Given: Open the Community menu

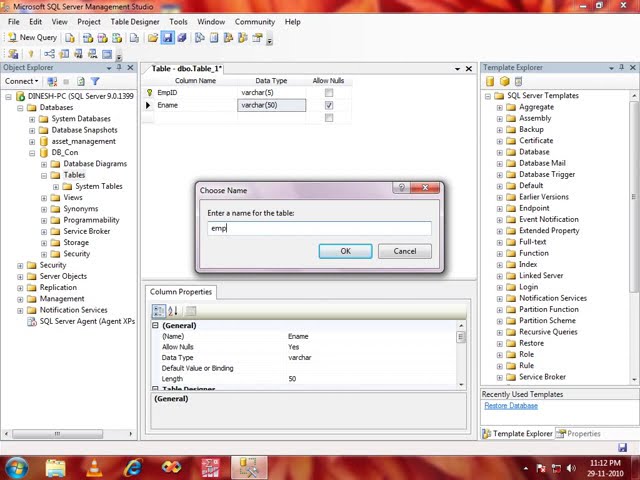Looking at the screenshot, I should 255,22.
